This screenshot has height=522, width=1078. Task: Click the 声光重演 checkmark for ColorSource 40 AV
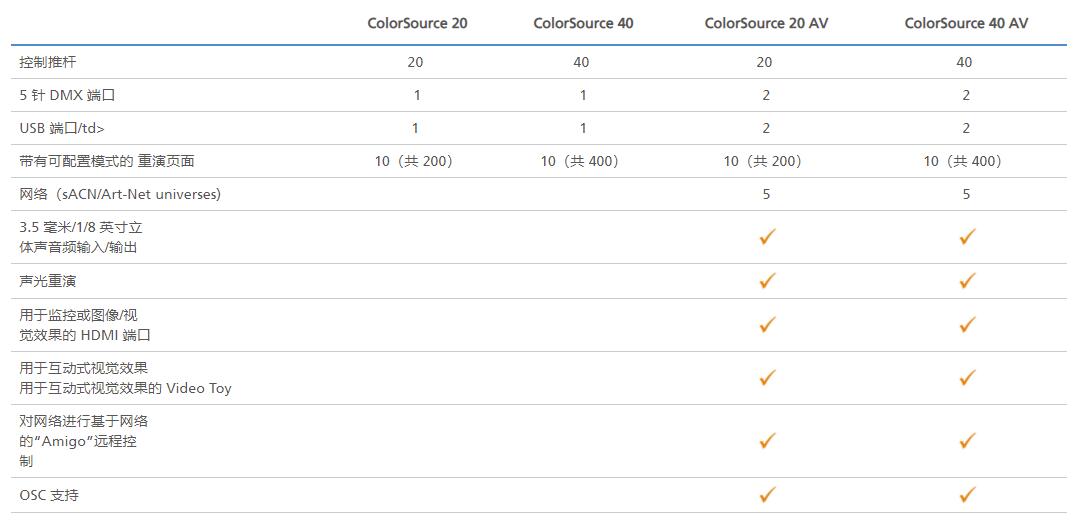(x=967, y=281)
